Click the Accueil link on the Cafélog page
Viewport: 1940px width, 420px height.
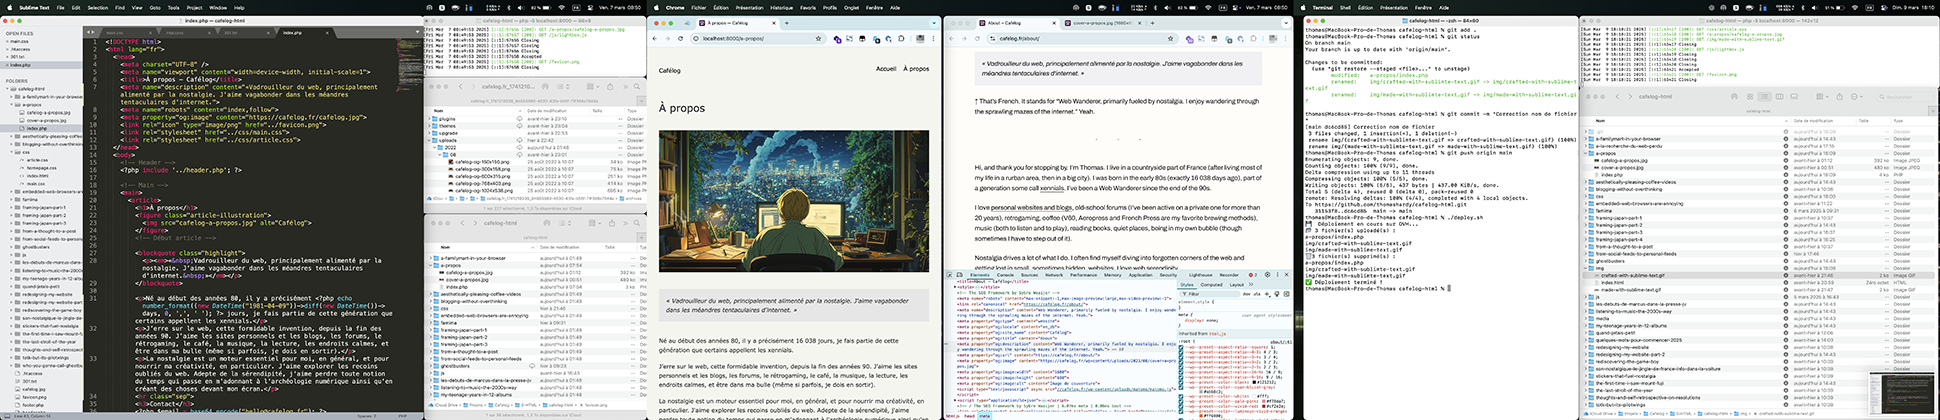[886, 69]
